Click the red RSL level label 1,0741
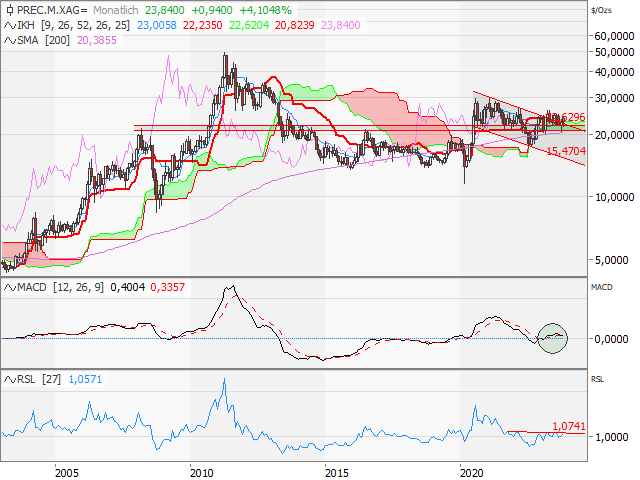 (569, 426)
